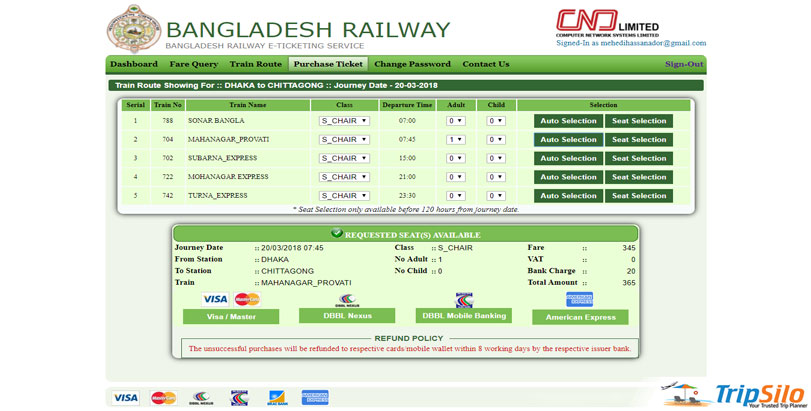Click the DBBL Nexus logo icon in the payment panel

click(347, 300)
